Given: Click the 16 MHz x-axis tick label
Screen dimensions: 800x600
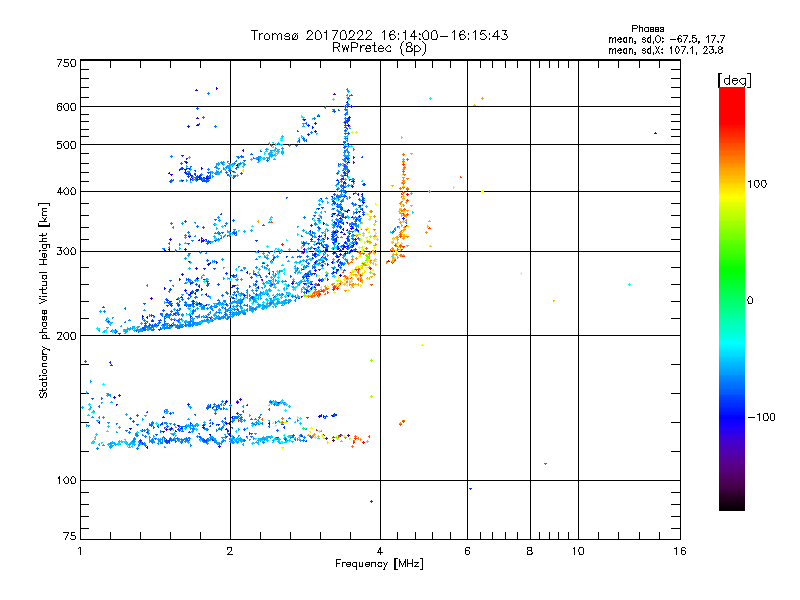Looking at the screenshot, I should [680, 551].
